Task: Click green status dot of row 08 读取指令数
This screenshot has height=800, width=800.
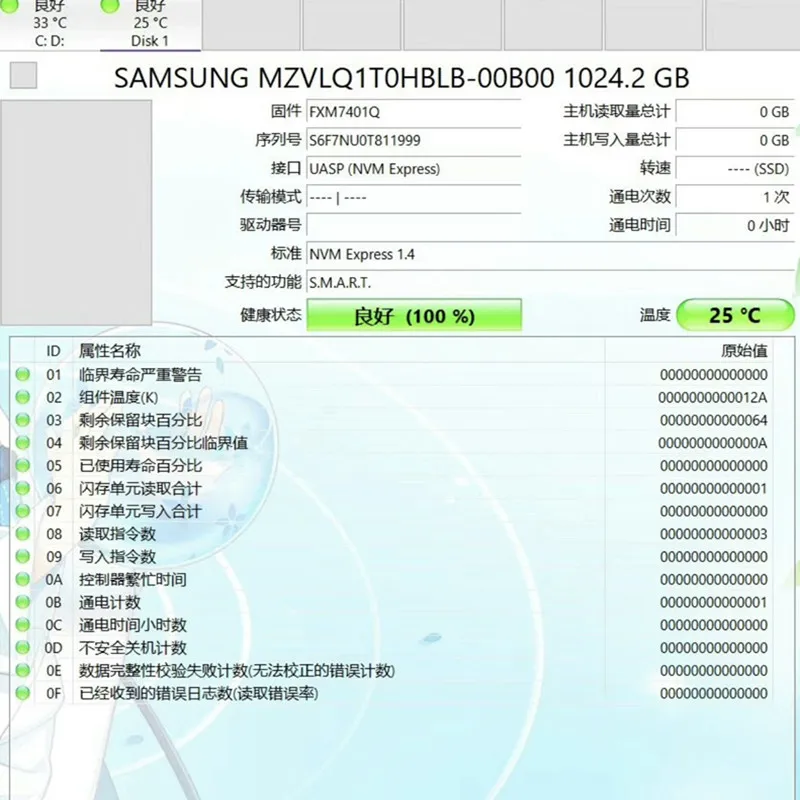Action: [22, 534]
